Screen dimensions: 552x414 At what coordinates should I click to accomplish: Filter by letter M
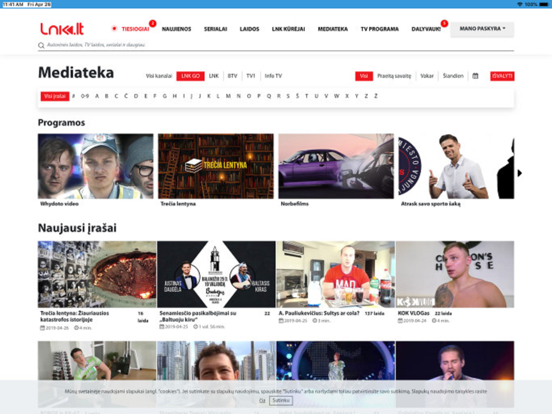(228, 96)
